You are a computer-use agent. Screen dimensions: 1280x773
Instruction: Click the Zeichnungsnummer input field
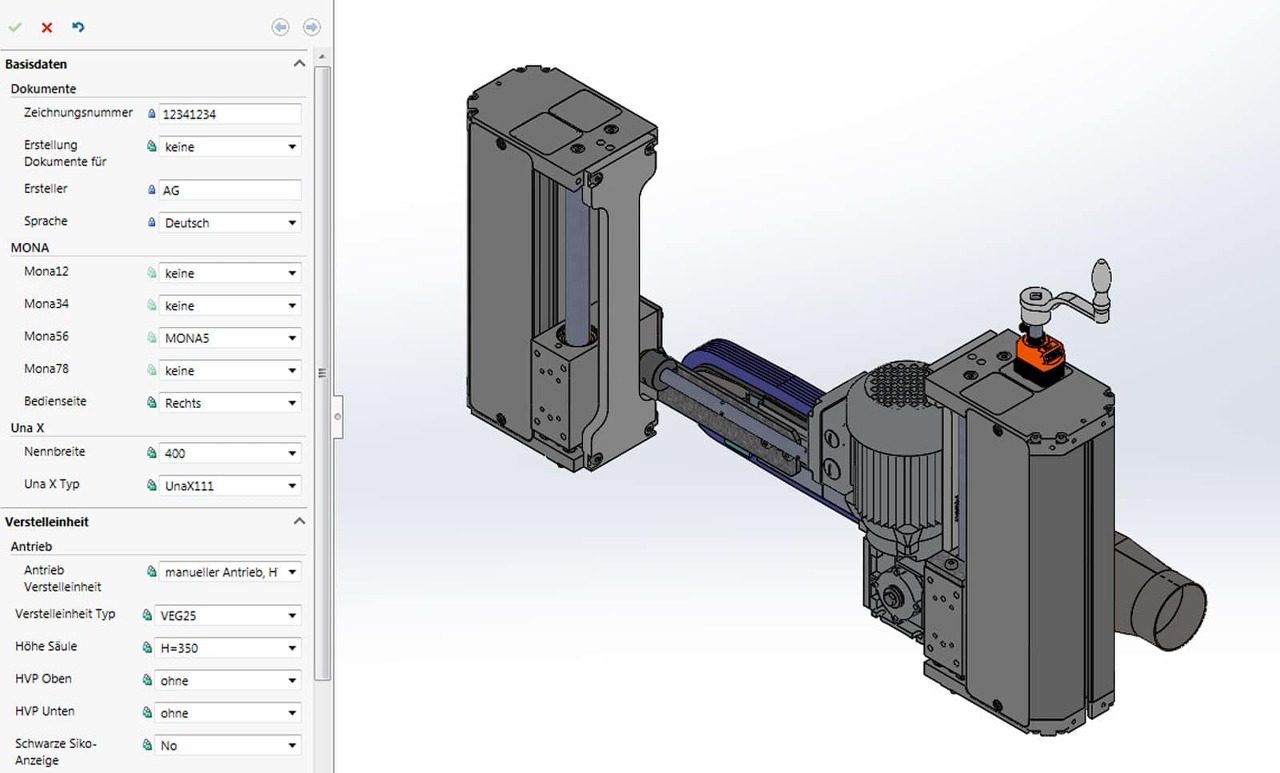pyautogui.click(x=229, y=114)
